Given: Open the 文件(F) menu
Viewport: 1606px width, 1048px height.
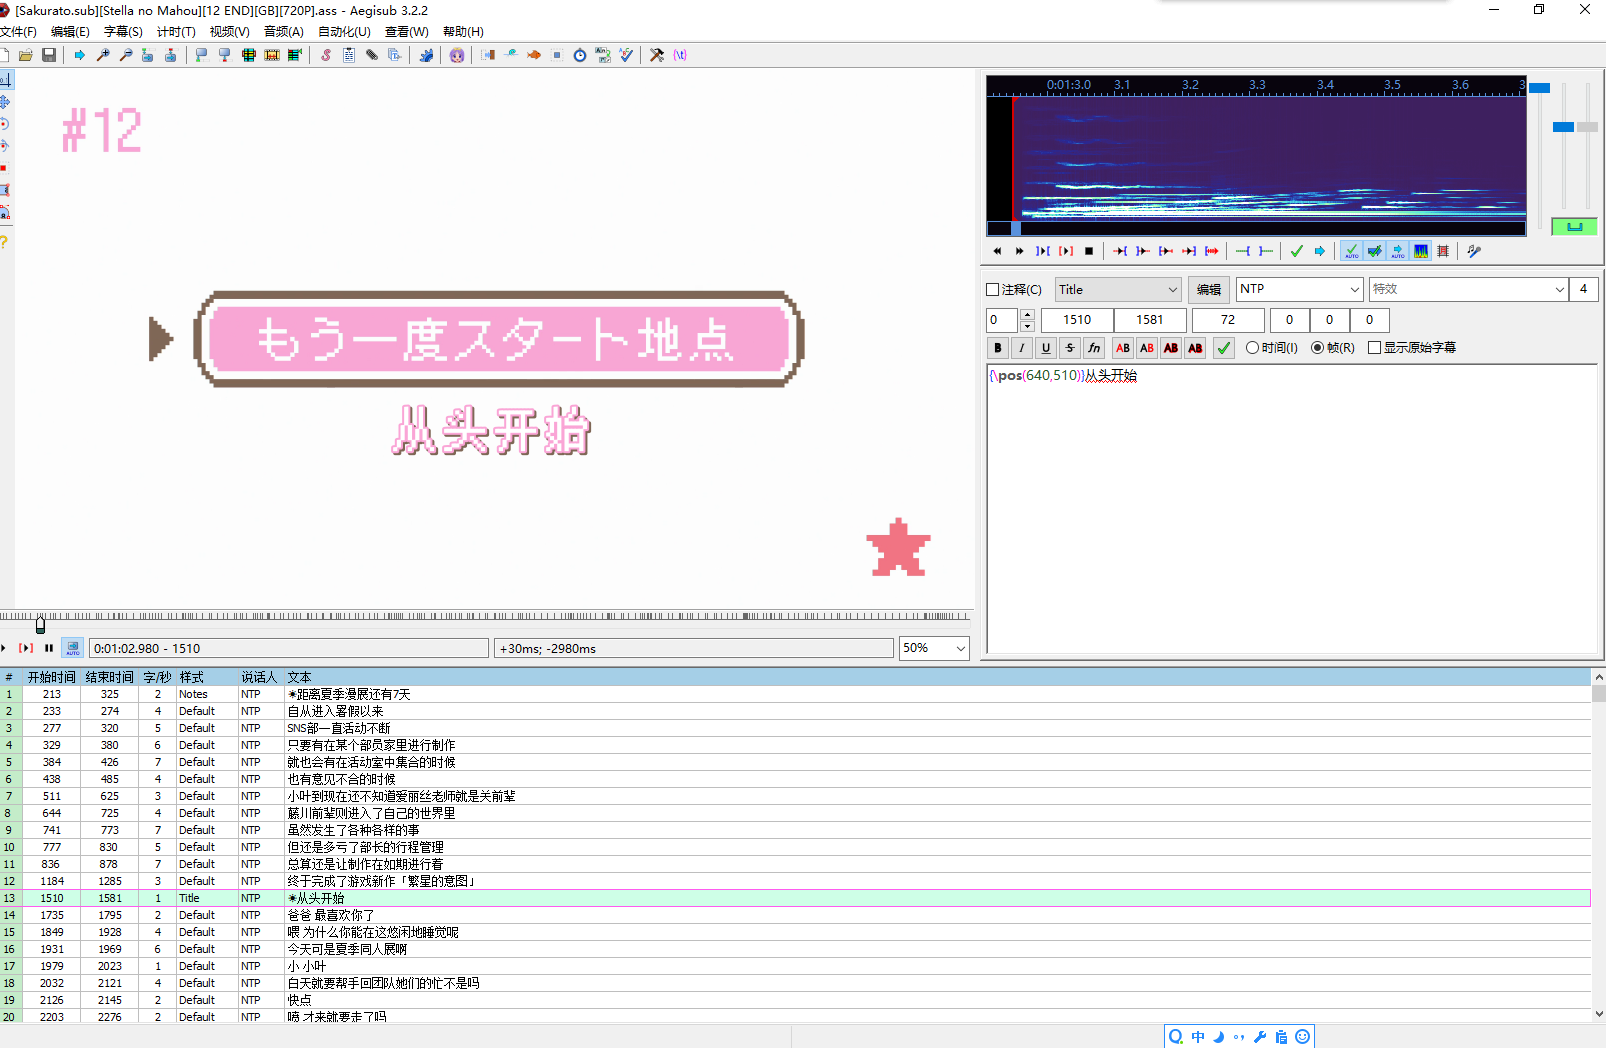Looking at the screenshot, I should [x=18, y=32].
